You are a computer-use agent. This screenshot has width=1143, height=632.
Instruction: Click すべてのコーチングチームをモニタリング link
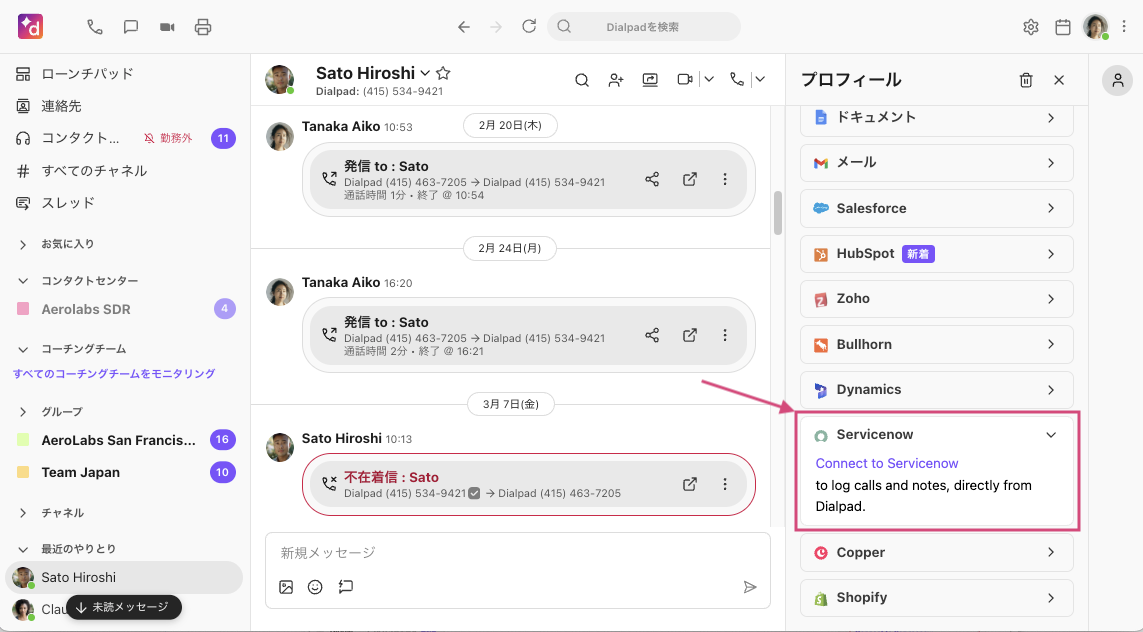[x=114, y=373]
